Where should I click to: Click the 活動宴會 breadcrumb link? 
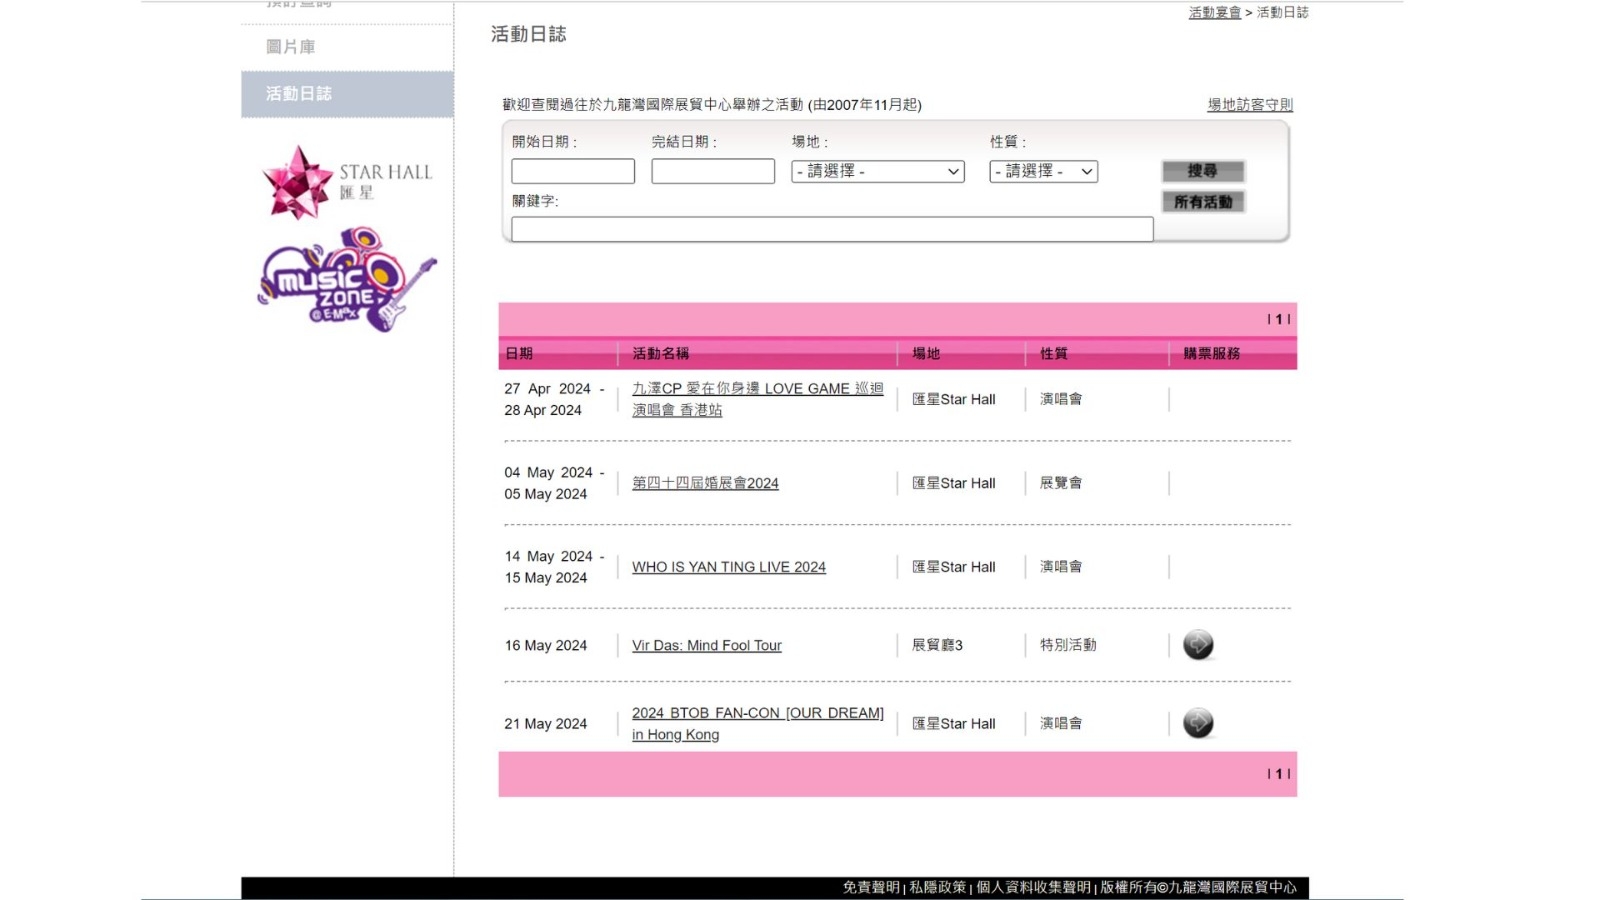pos(1215,12)
